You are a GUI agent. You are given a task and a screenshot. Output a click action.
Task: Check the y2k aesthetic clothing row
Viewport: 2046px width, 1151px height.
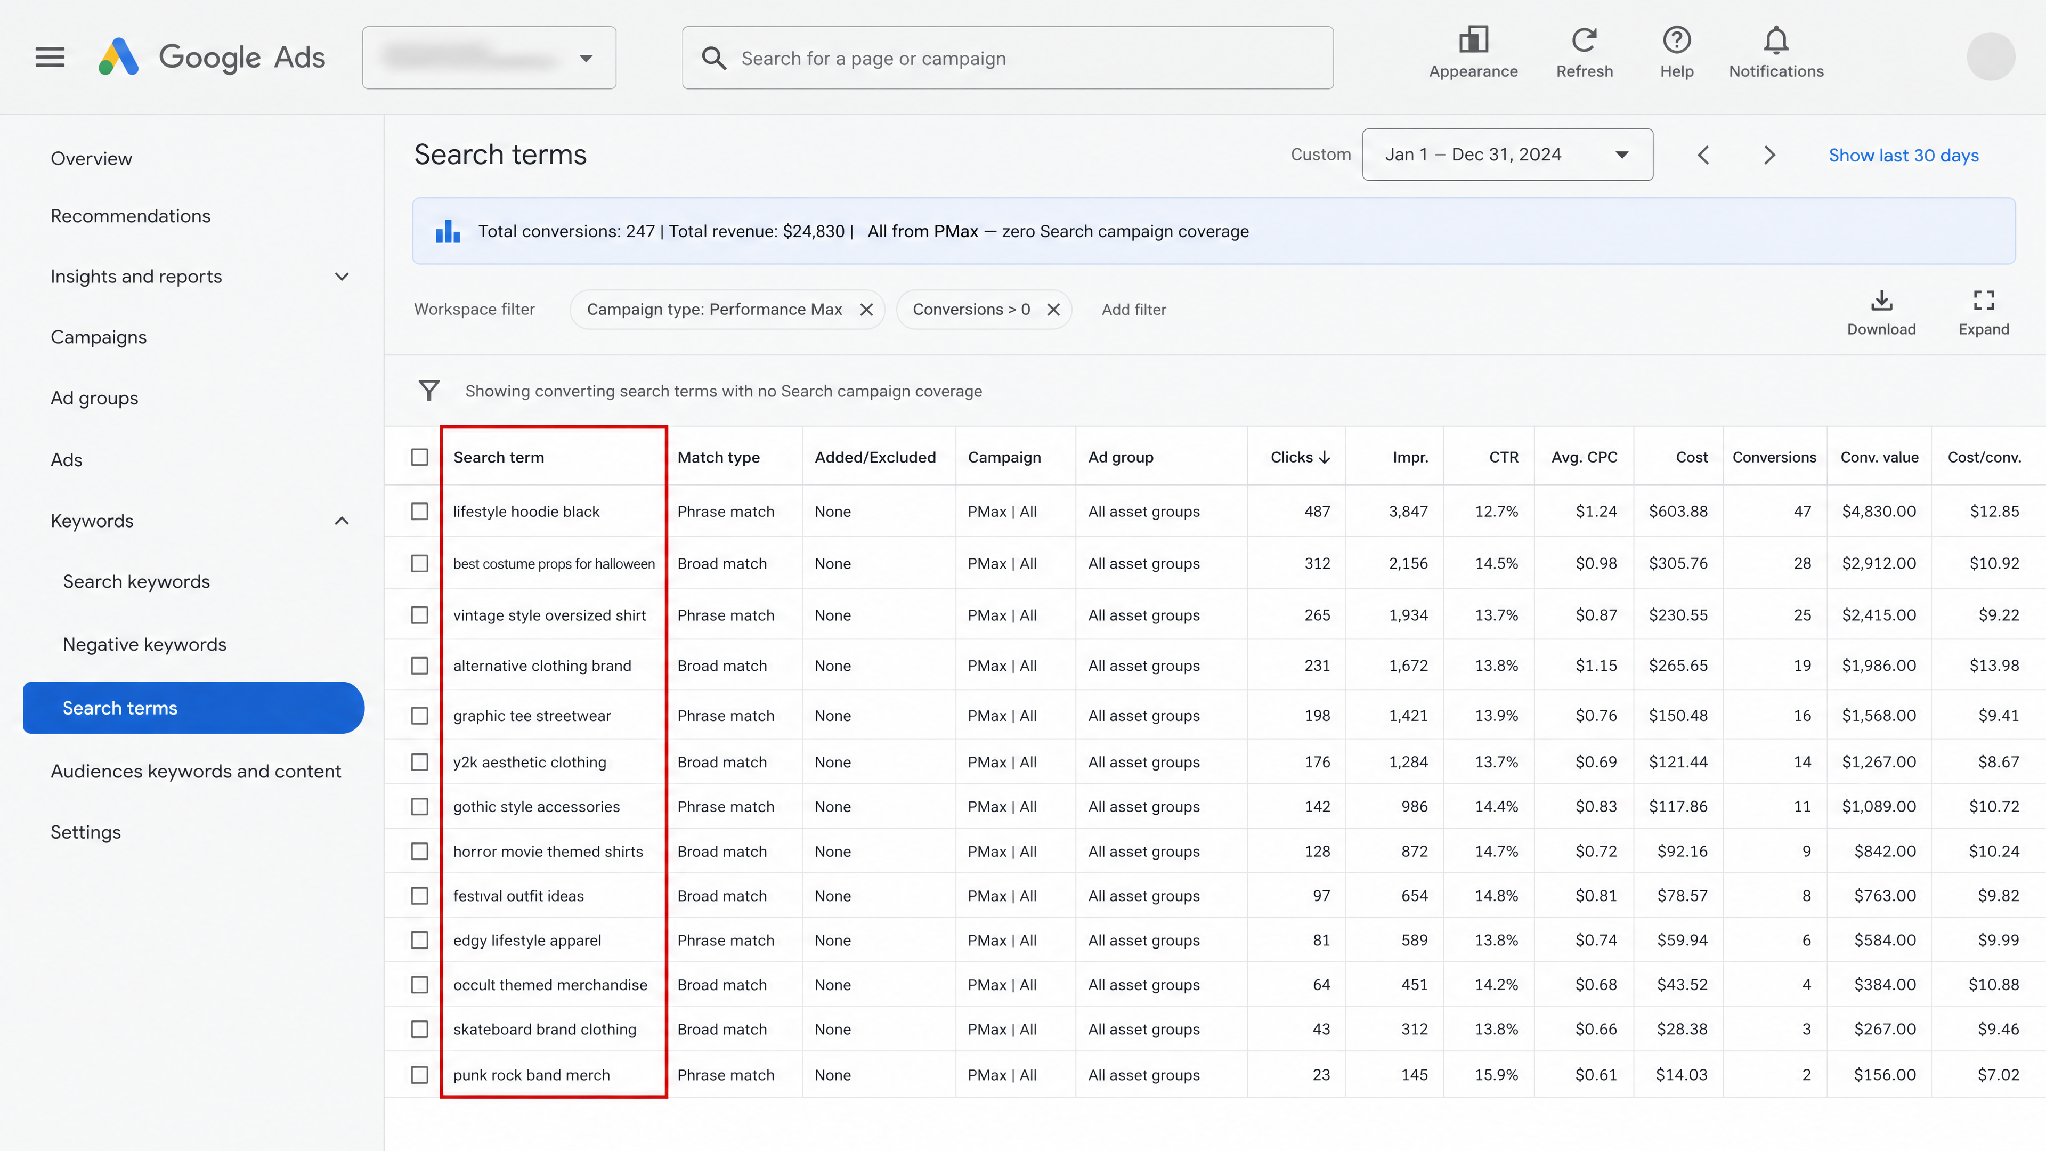(x=420, y=762)
